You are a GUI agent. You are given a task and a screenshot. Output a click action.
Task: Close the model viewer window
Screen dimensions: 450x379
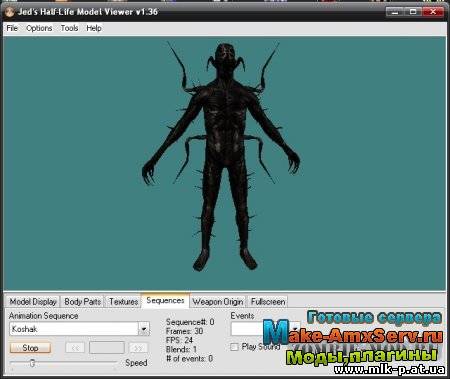click(433, 12)
